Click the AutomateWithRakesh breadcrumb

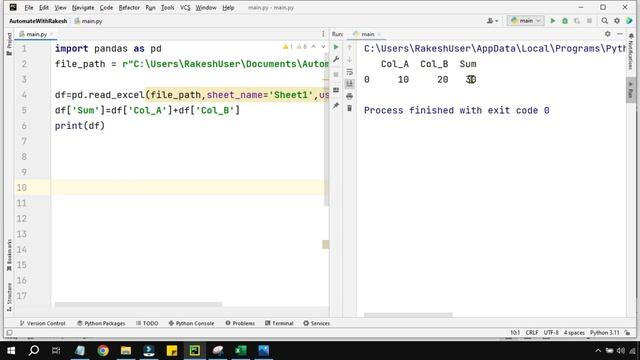pos(38,21)
